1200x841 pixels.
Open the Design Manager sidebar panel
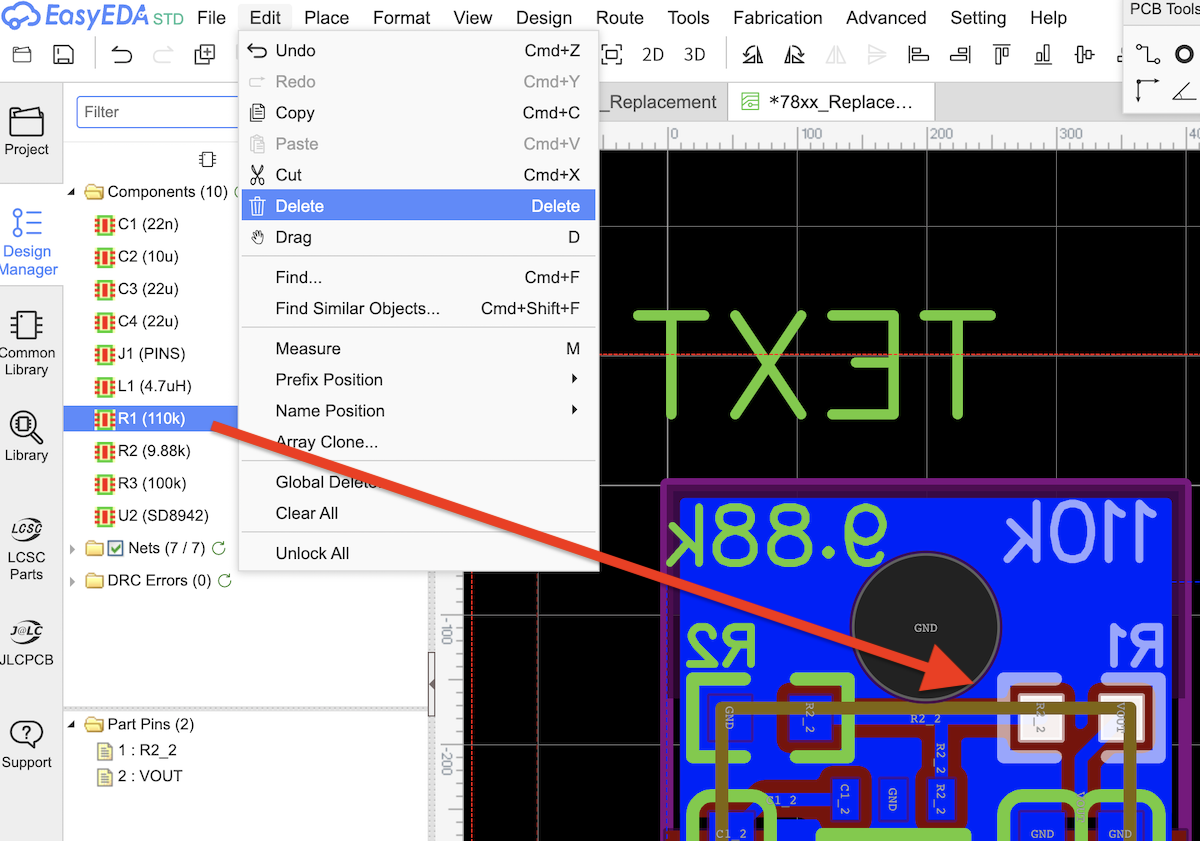pyautogui.click(x=28, y=243)
